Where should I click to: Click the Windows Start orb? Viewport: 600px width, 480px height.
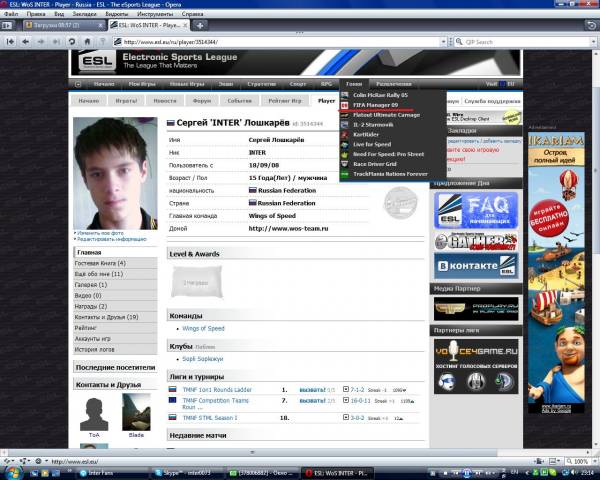coord(14,472)
